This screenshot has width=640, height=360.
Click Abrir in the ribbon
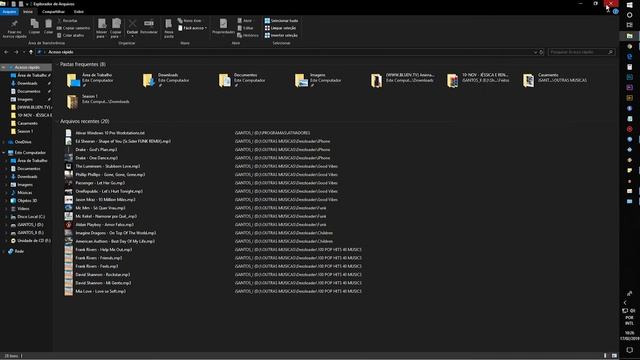[x=244, y=20]
